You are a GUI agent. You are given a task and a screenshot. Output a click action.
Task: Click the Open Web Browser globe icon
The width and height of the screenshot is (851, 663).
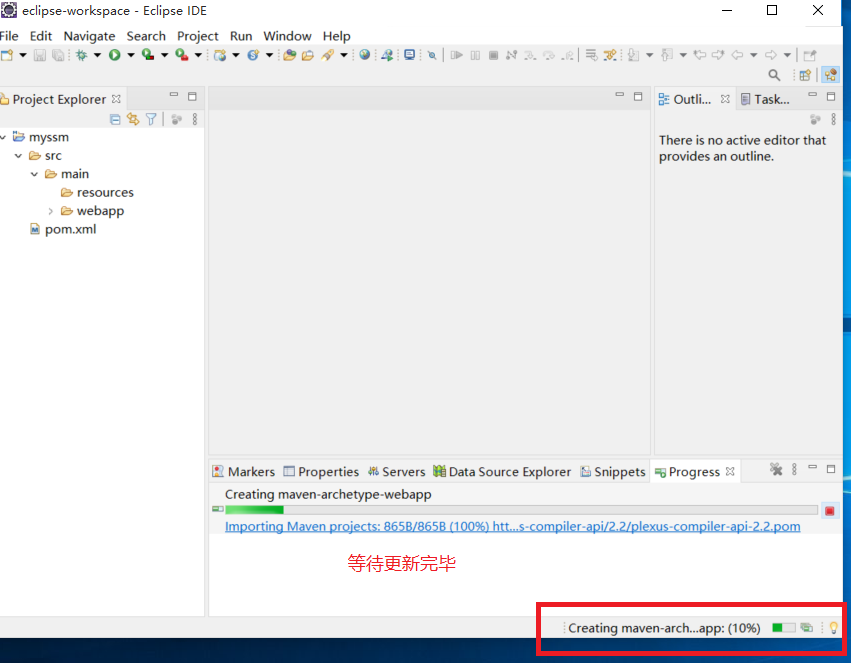tap(365, 55)
